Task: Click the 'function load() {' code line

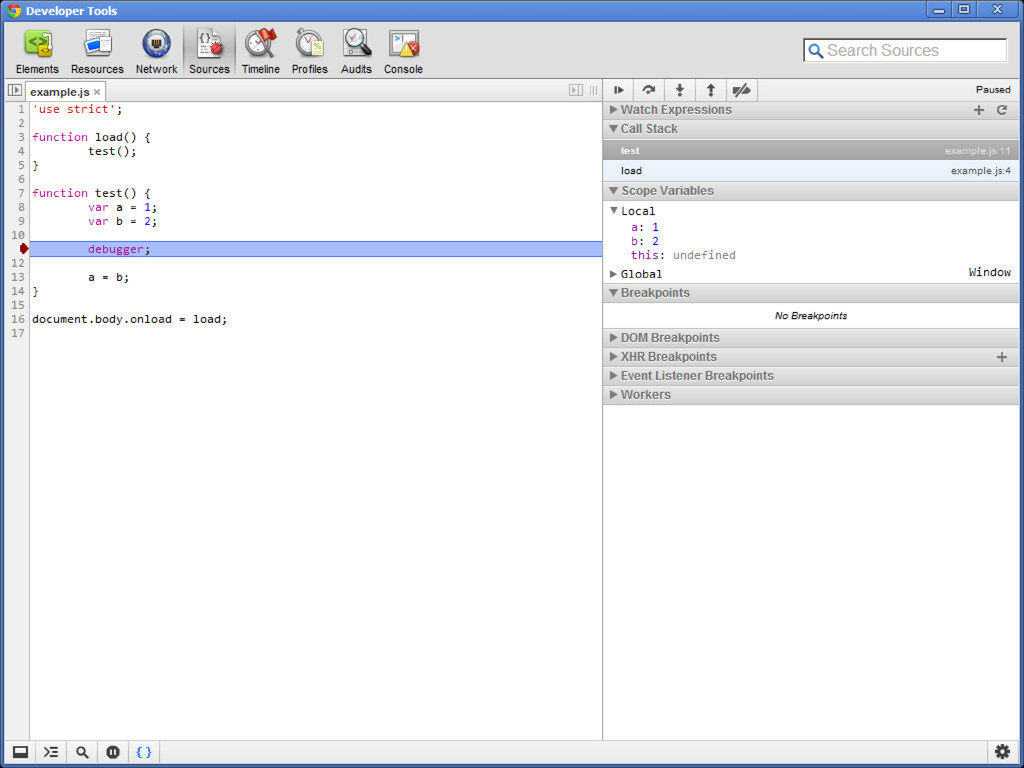Action: 91,137
